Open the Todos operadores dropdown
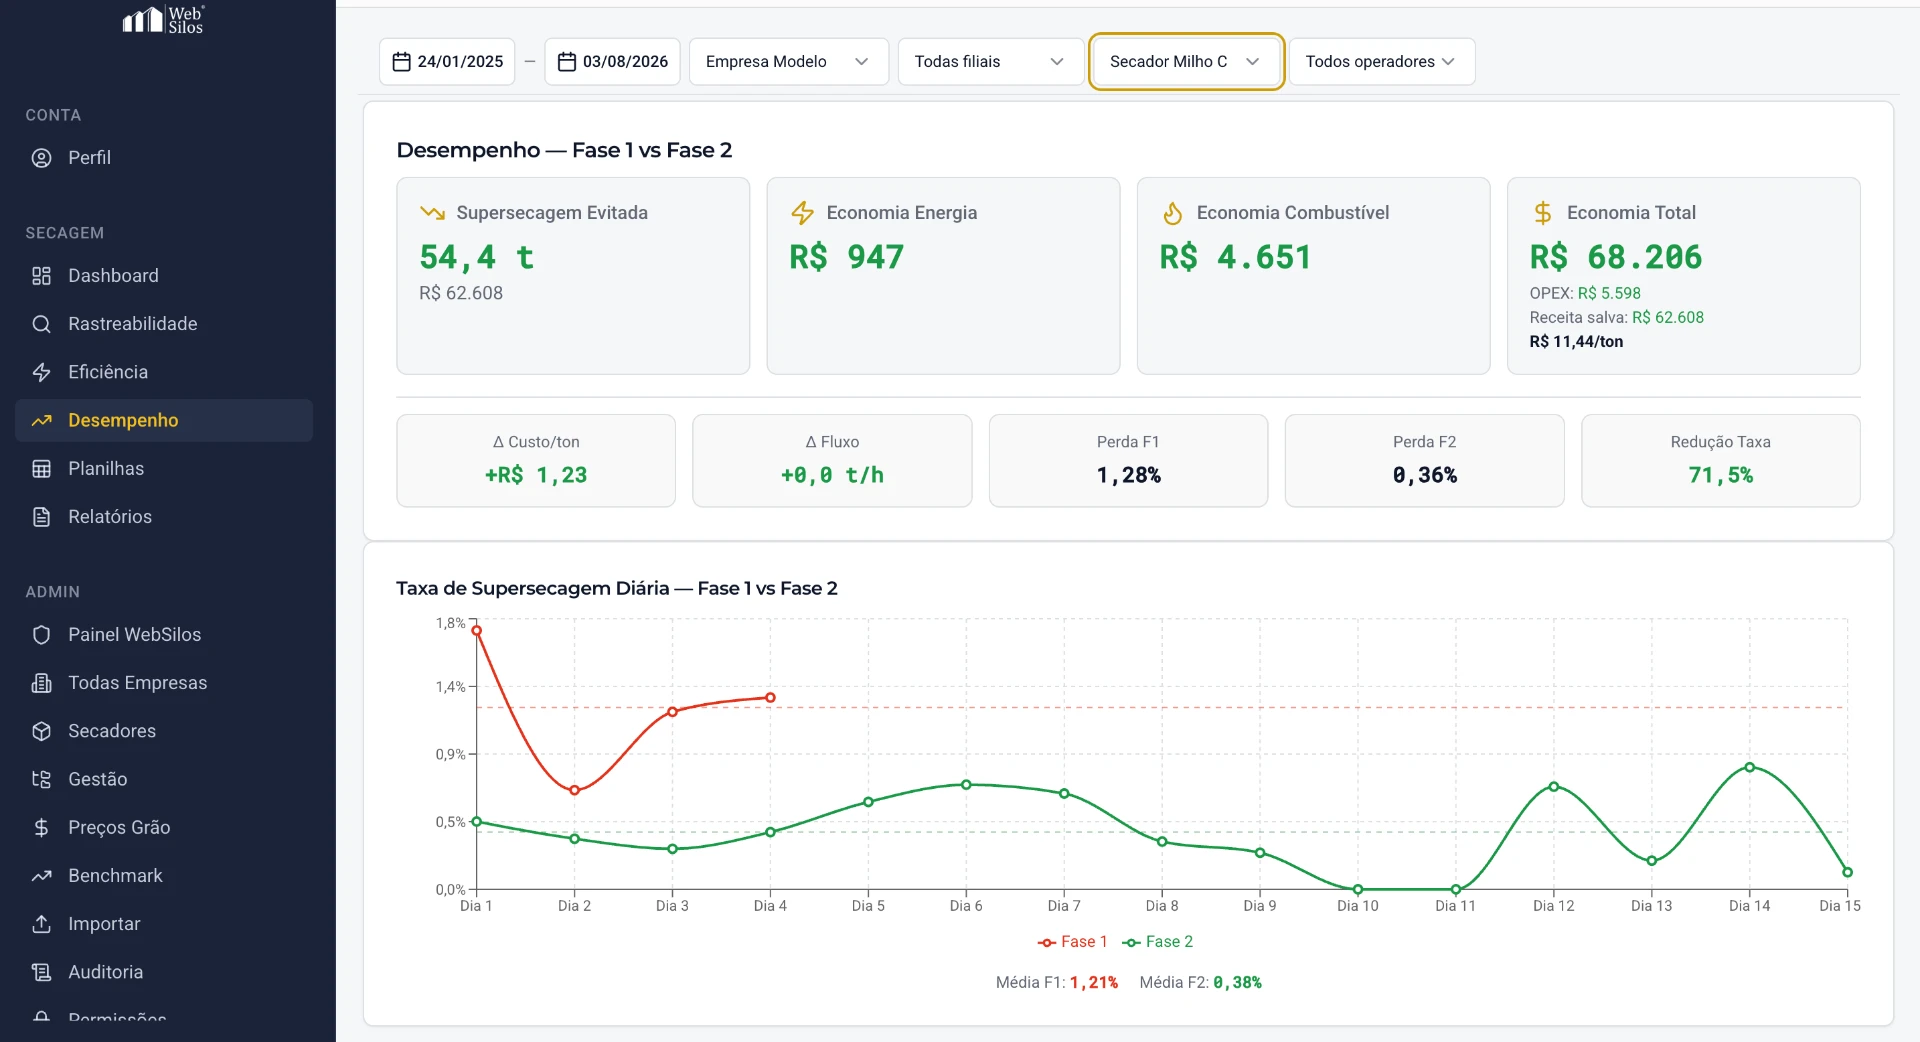 click(1381, 62)
